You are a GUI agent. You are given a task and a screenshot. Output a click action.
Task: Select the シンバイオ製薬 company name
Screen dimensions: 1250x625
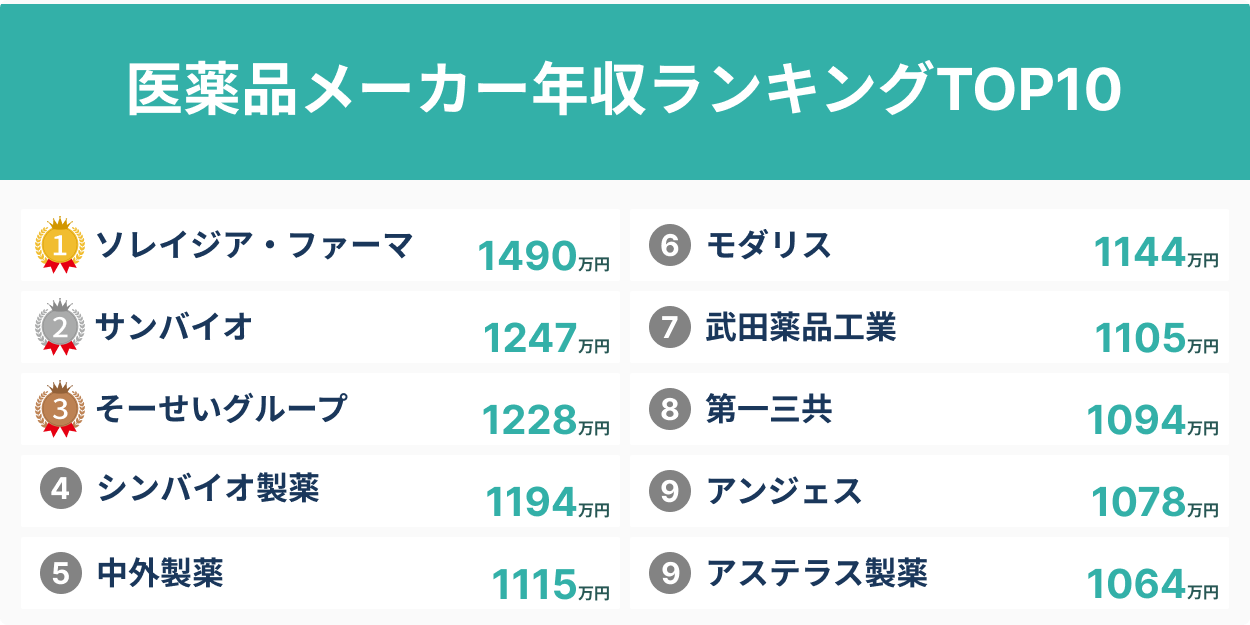pyautogui.click(x=208, y=490)
